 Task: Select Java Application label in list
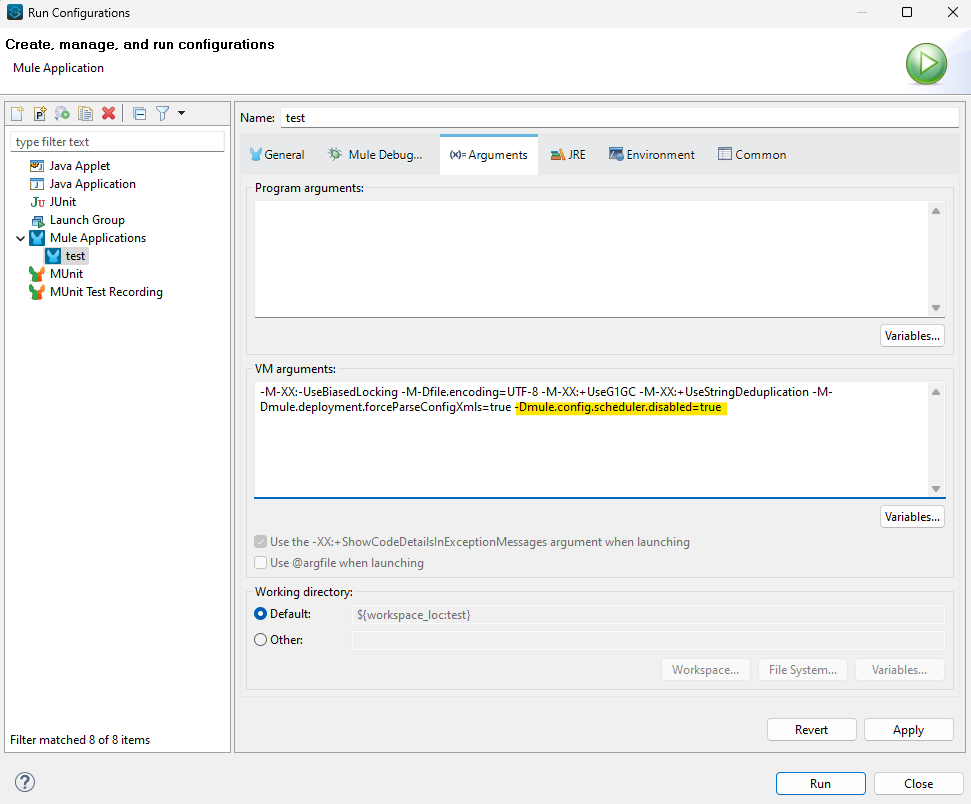pos(92,184)
